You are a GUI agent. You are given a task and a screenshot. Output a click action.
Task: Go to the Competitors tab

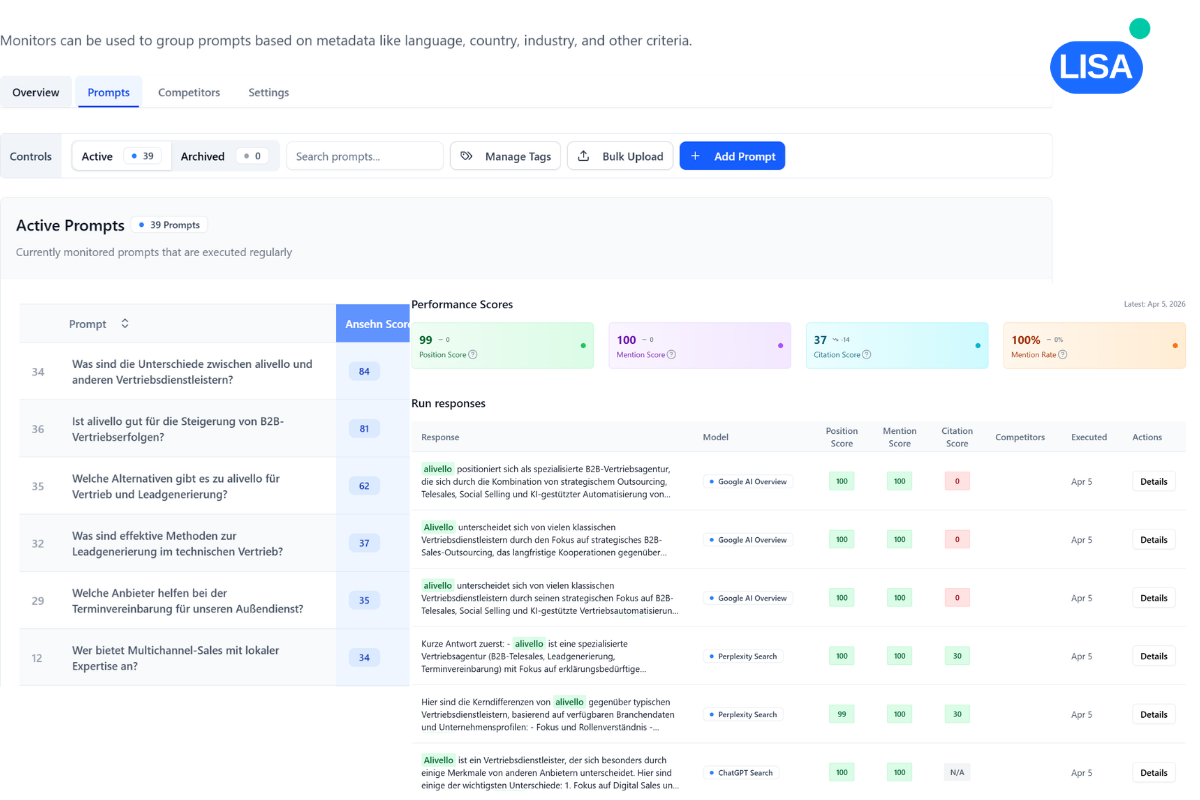click(189, 92)
